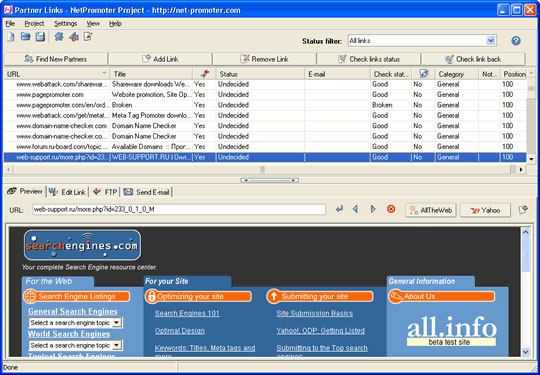This screenshot has height=375, width=540.
Task: Open Status filter dropdown
Action: 490,41
